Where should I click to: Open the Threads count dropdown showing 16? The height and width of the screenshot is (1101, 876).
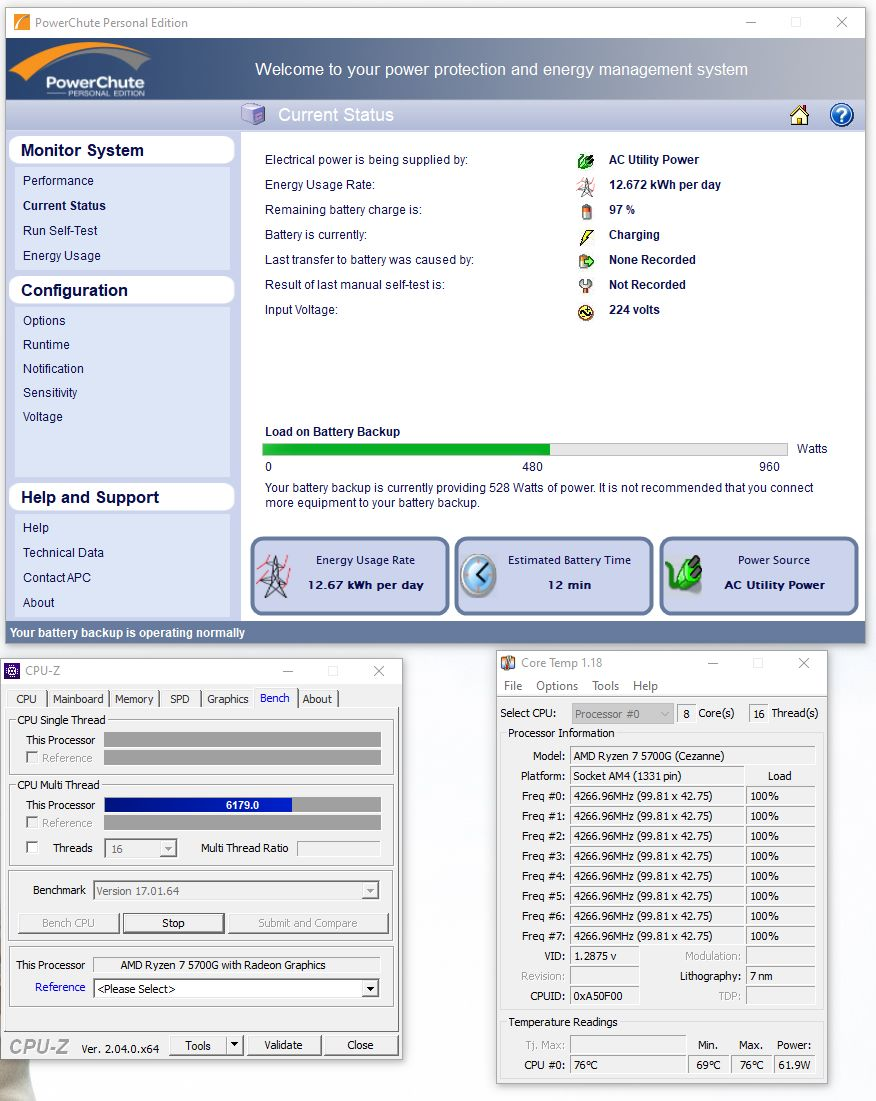coord(140,848)
